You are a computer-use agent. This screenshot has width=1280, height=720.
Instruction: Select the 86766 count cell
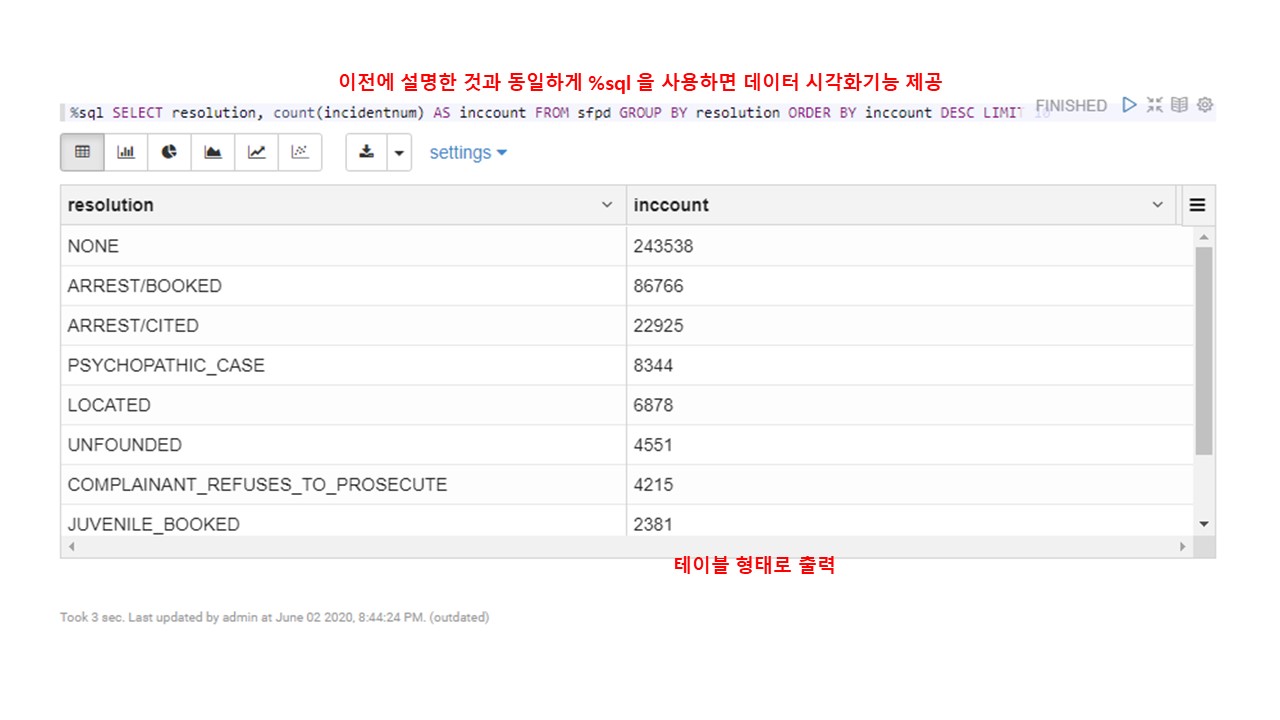[x=911, y=286]
